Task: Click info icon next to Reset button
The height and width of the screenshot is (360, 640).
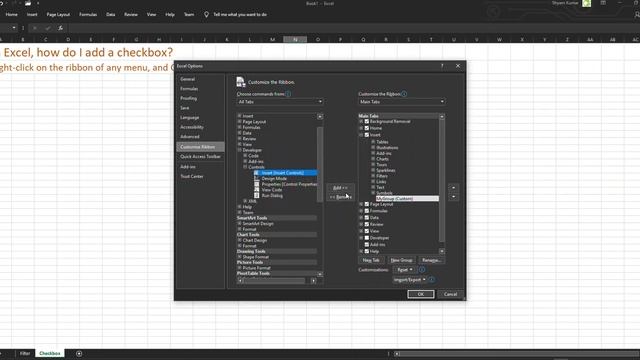Action: point(422,270)
